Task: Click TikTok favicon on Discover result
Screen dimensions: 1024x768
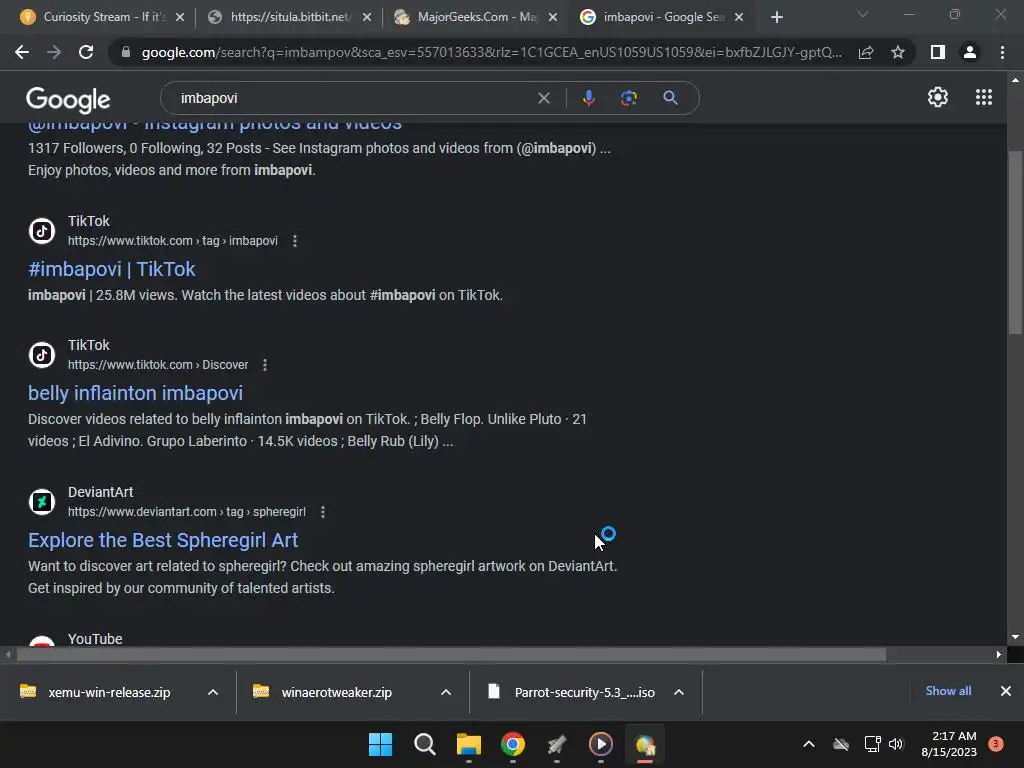Action: (42, 355)
